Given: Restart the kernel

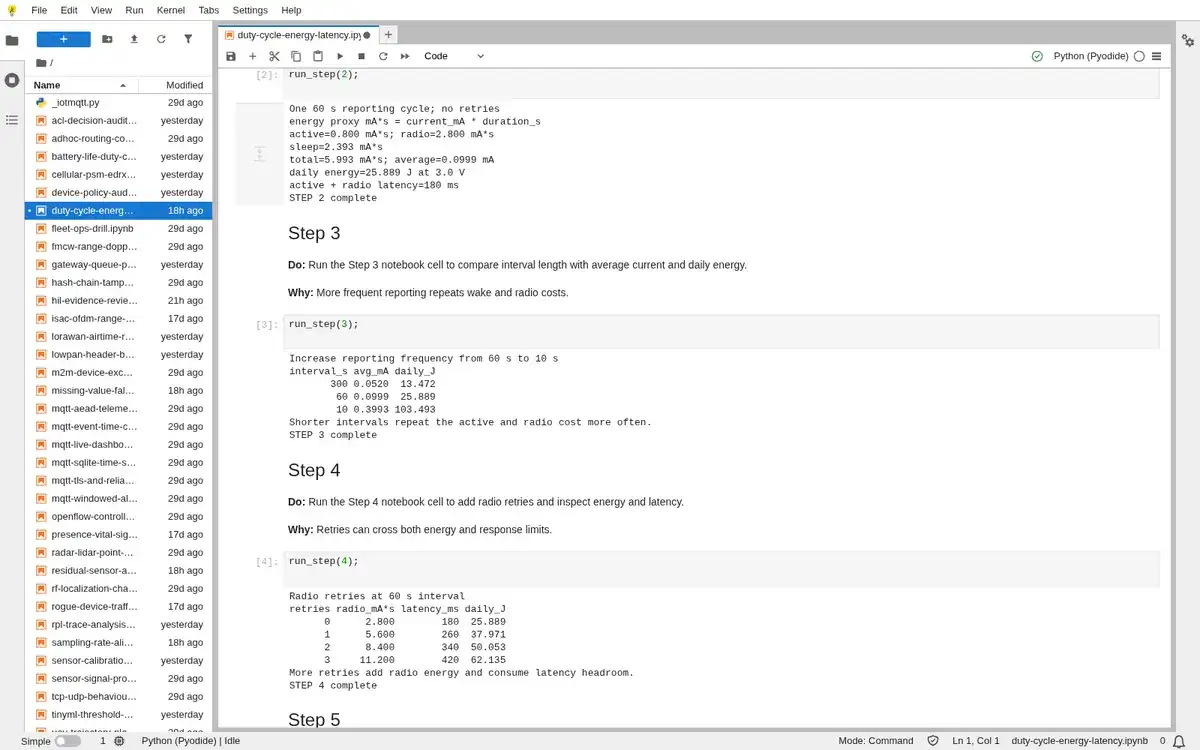Looking at the screenshot, I should coord(383,56).
